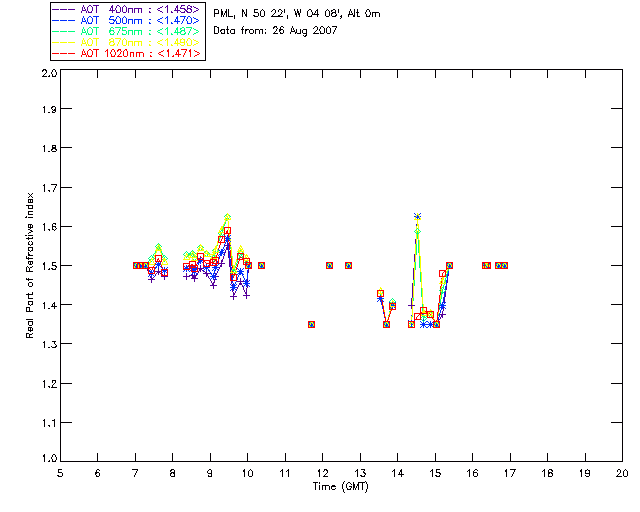Viewport: 640px width, 512px height.
Task: Click the yellow AOT 870nm legend entry
Action: click(x=126, y=42)
